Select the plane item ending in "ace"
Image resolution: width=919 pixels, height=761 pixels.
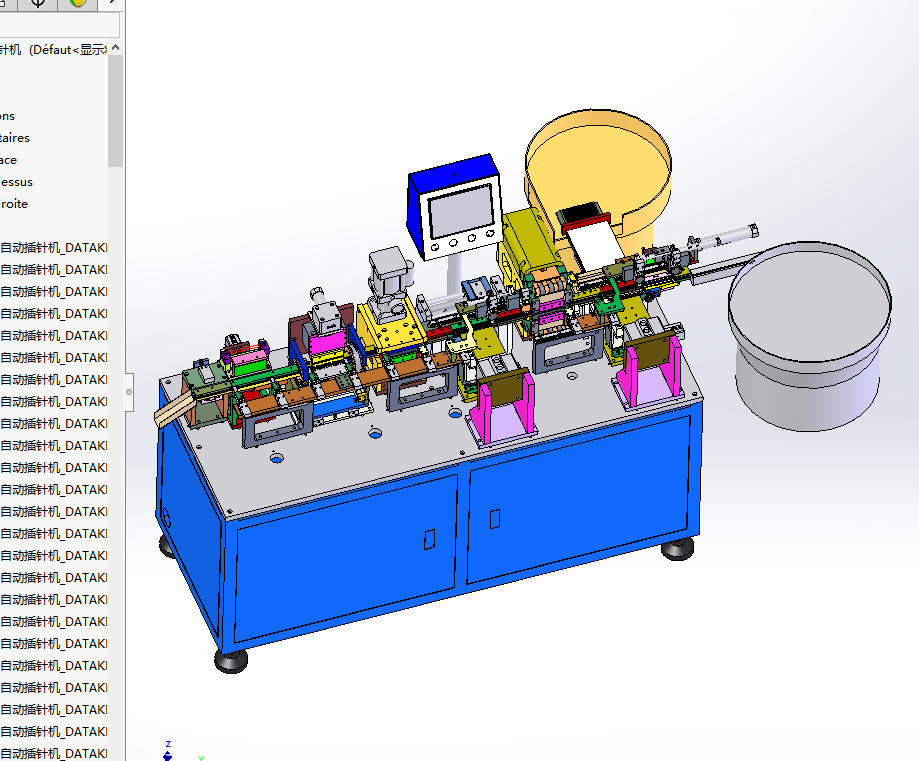[9, 160]
